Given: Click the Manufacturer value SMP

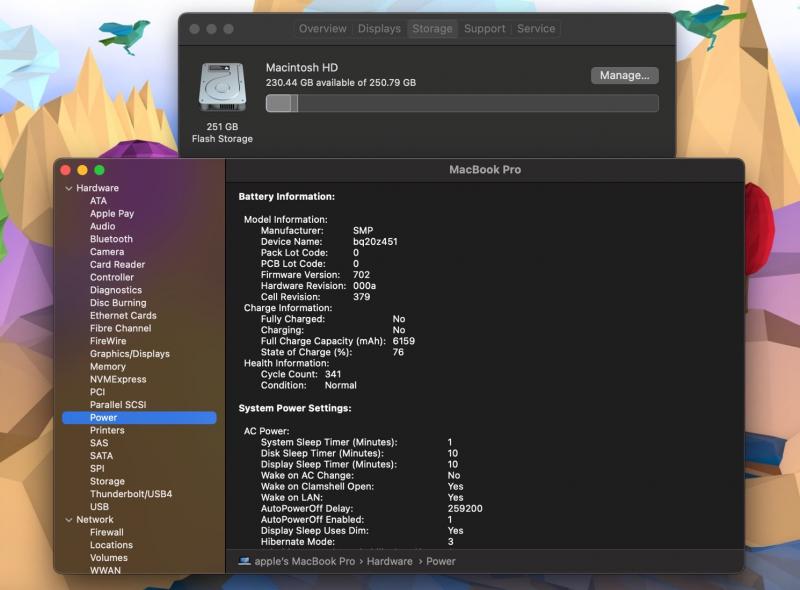Looking at the screenshot, I should 363,231.
